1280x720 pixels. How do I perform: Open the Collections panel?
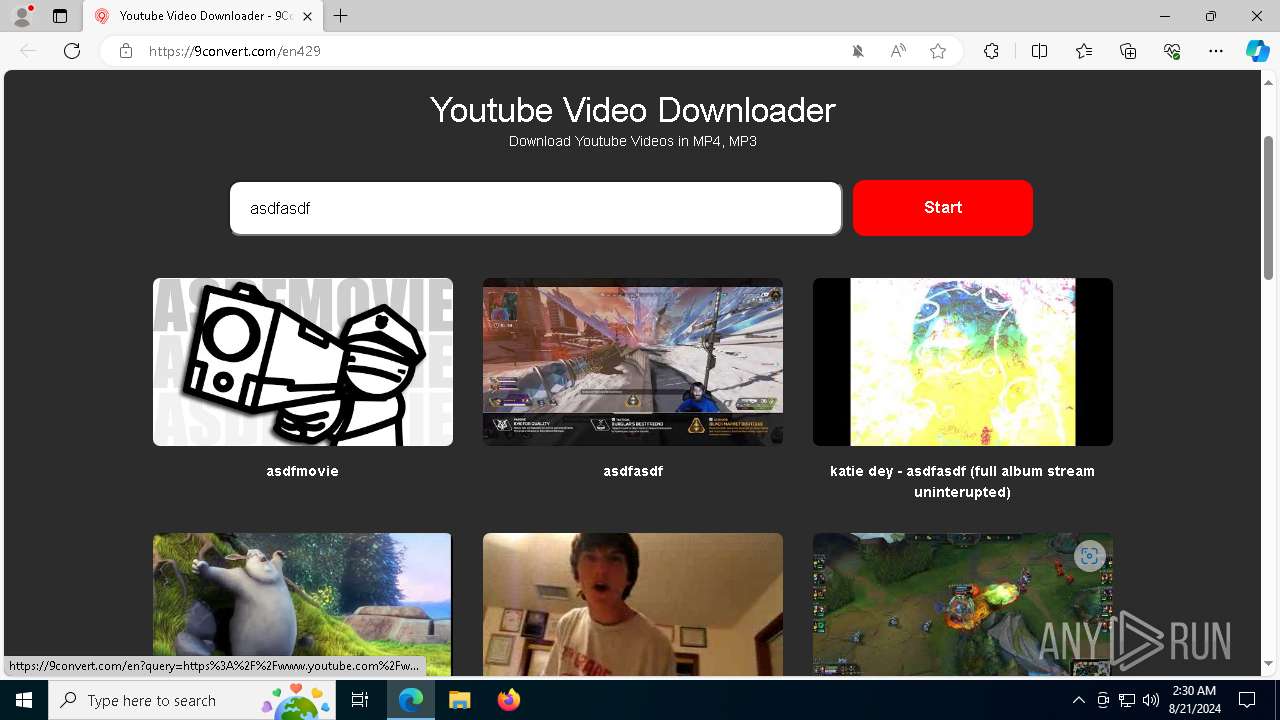click(x=1128, y=51)
